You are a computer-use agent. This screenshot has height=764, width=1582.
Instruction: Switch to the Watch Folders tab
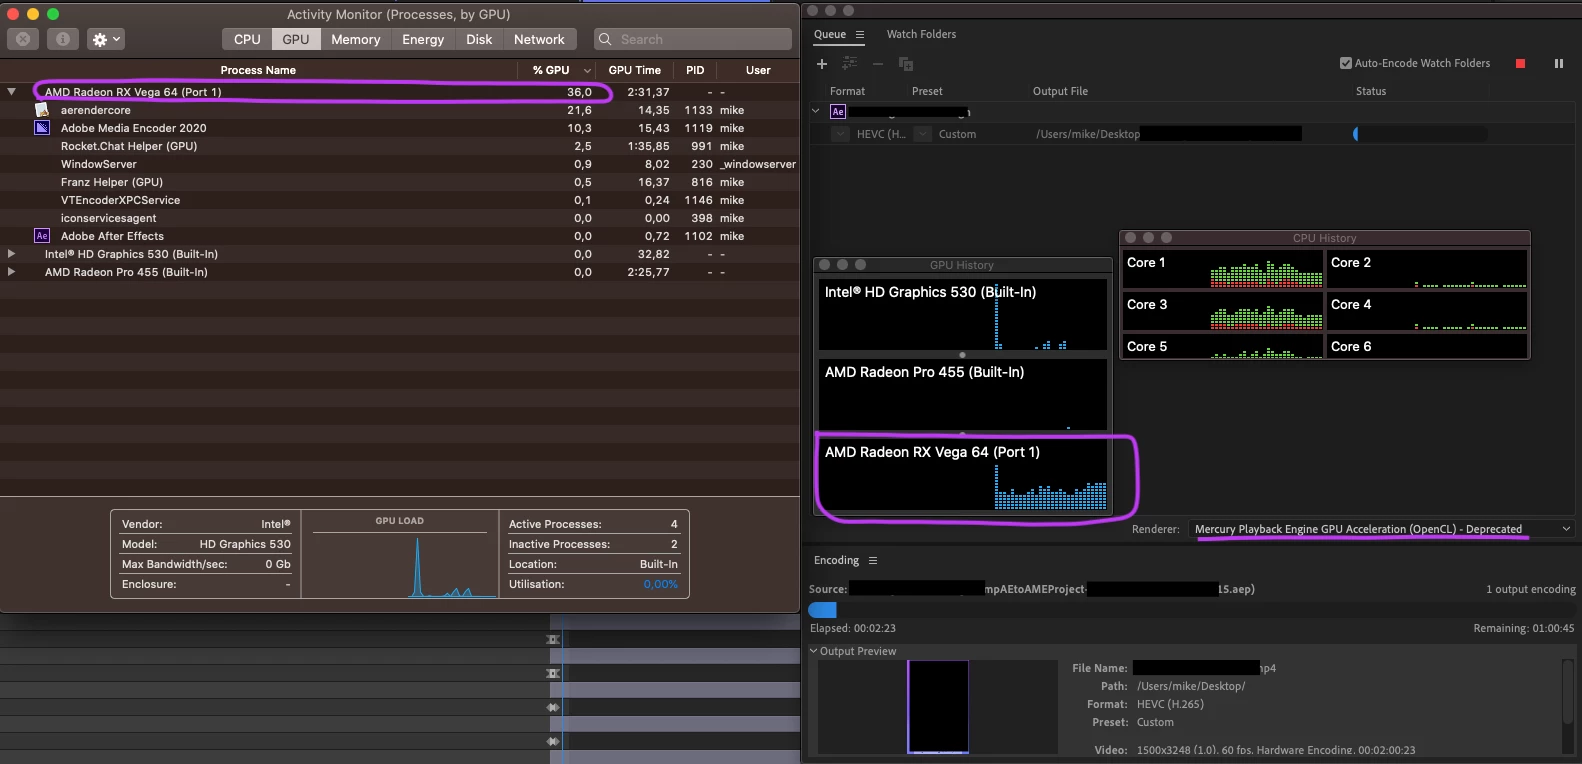point(921,34)
